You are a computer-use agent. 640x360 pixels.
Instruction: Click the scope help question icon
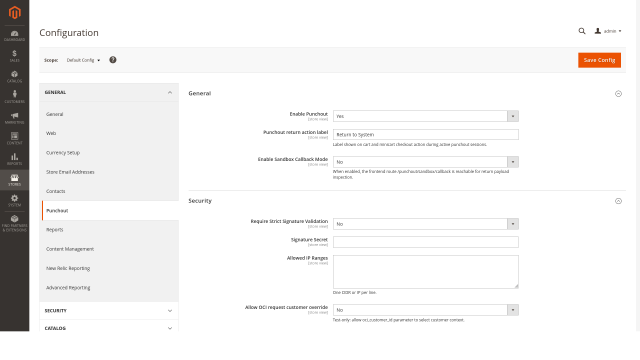[113, 60]
